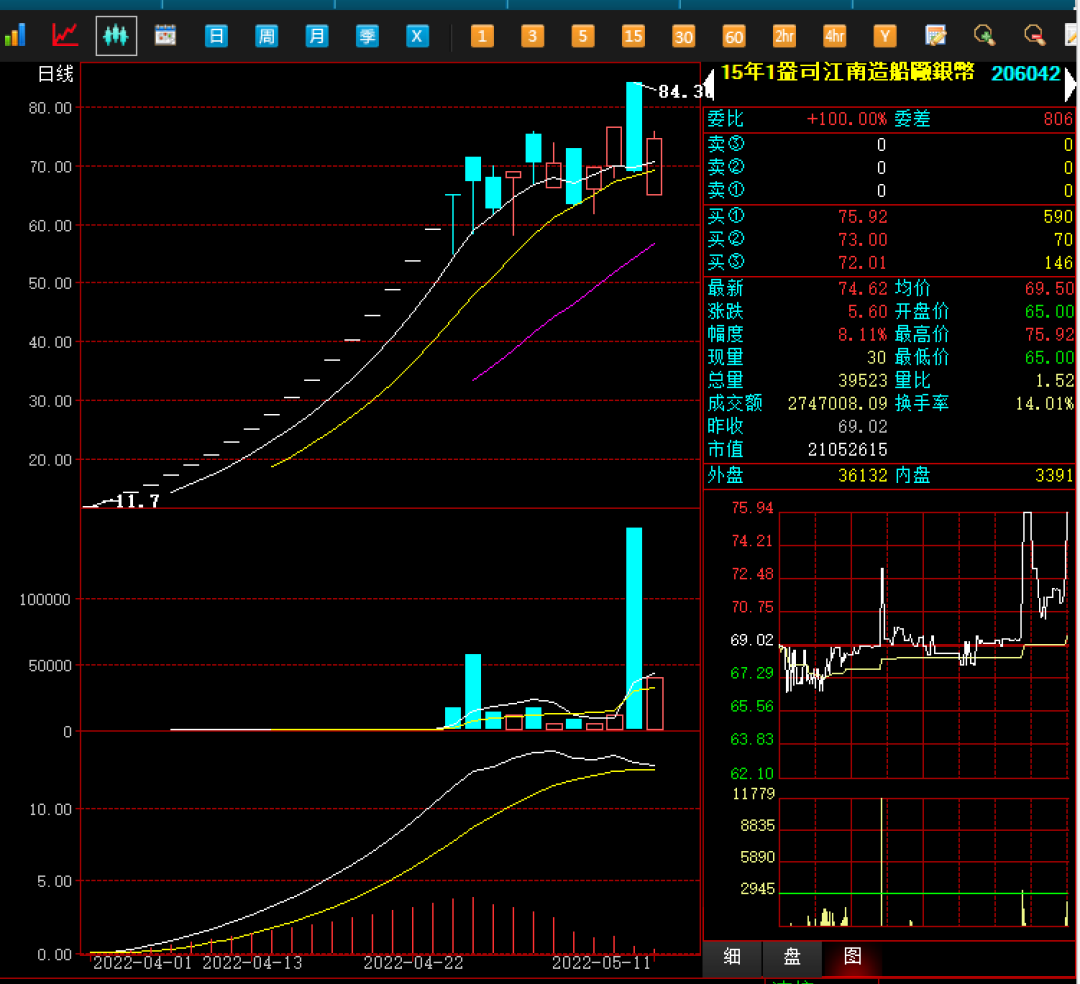Click the 卖① ask row label
1080x984 pixels.
click(726, 191)
